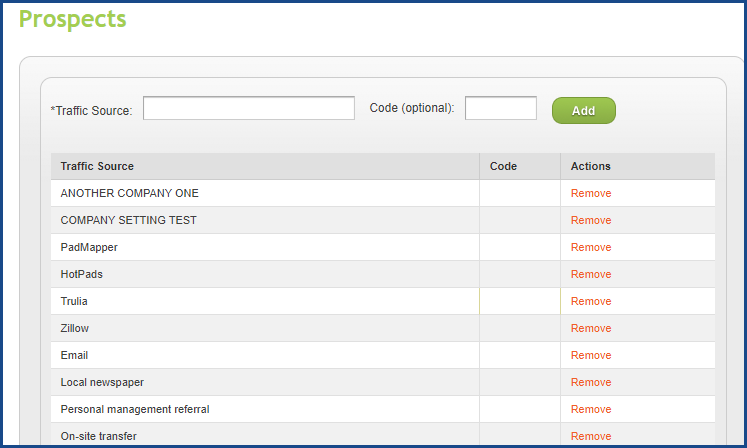Click the Prospects page heading
Viewport: 747px width, 448px height.
[72, 20]
